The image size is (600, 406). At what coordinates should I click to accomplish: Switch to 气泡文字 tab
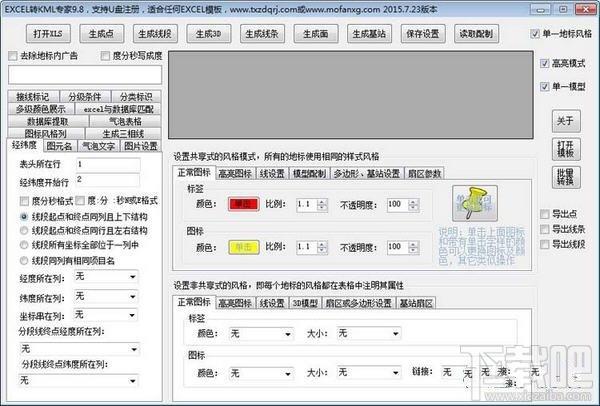click(x=98, y=146)
